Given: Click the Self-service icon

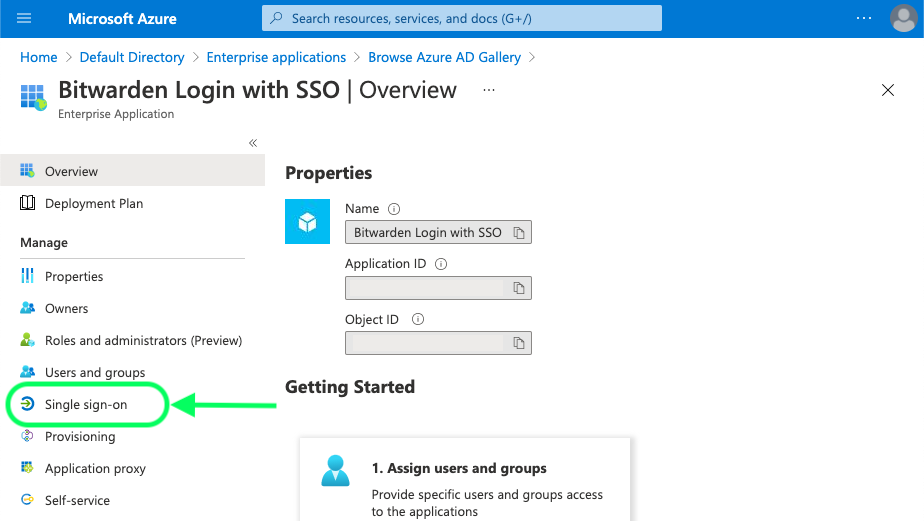Looking at the screenshot, I should coord(27,500).
